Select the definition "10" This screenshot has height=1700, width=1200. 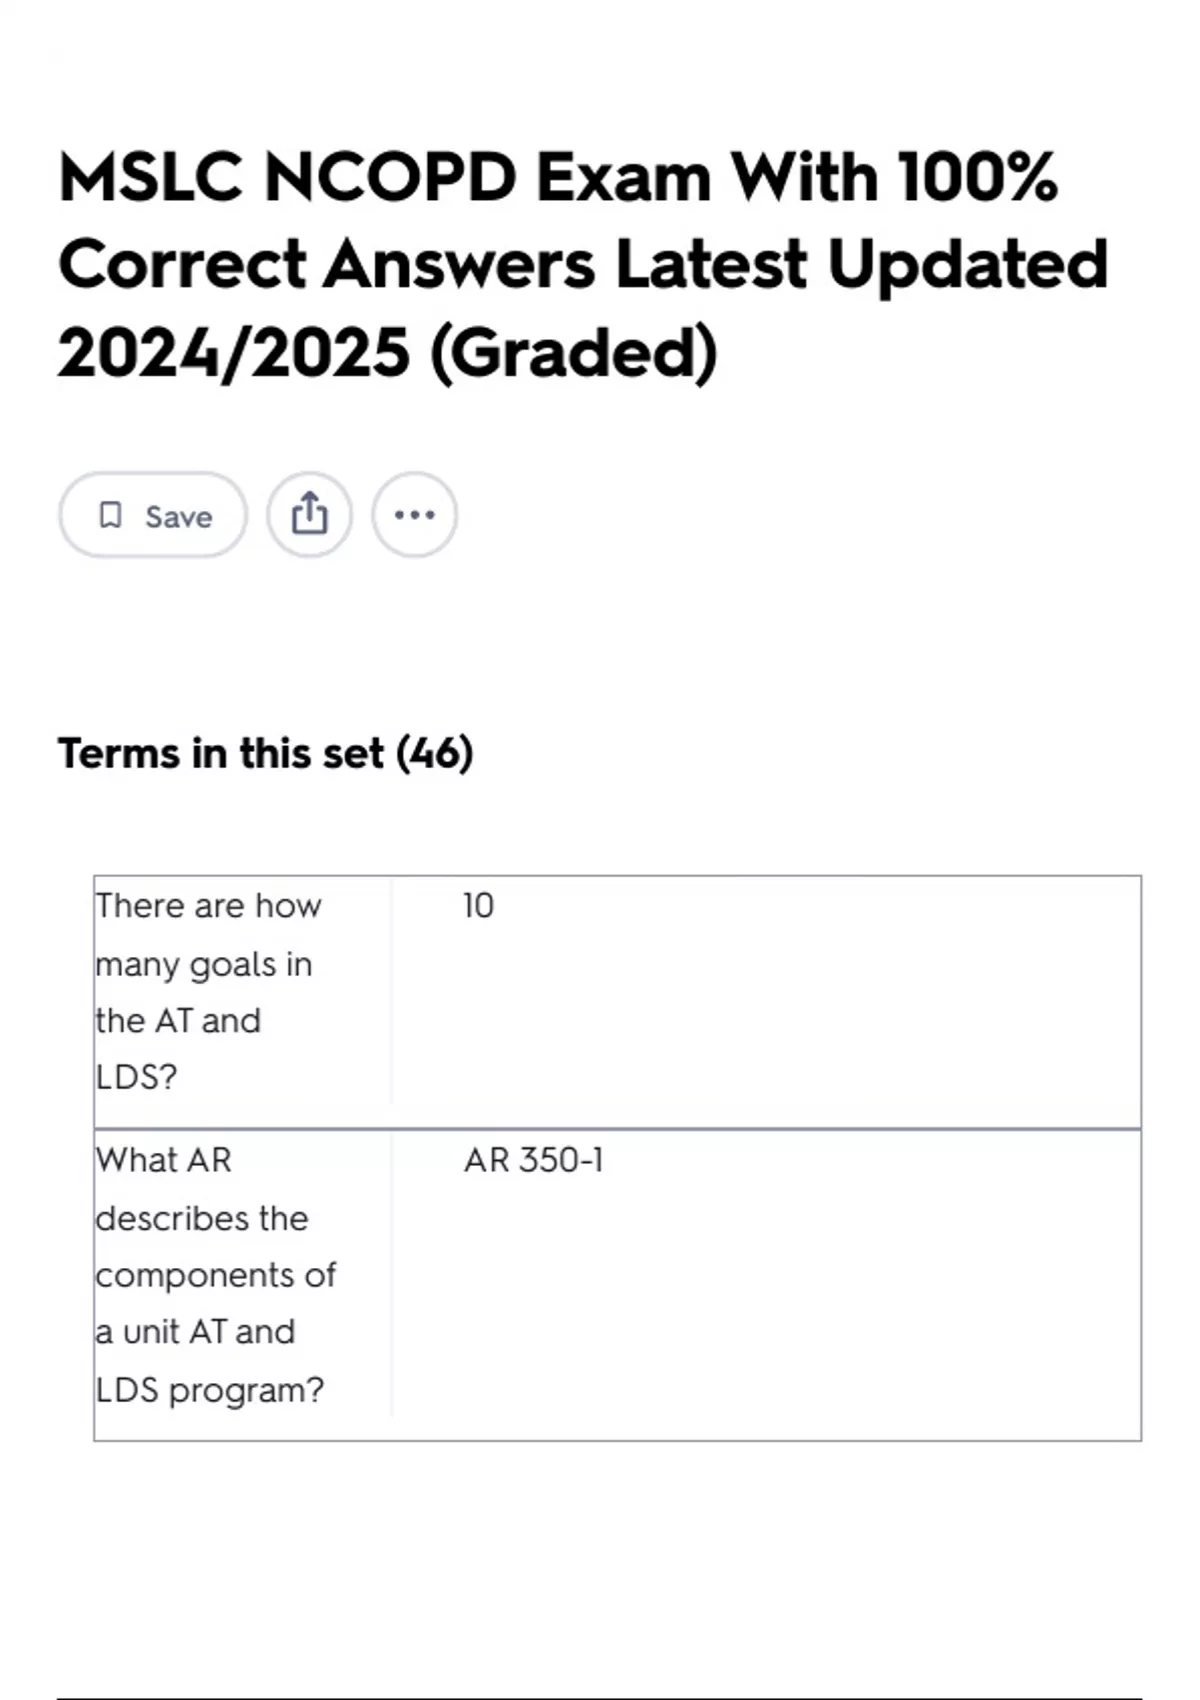point(478,905)
